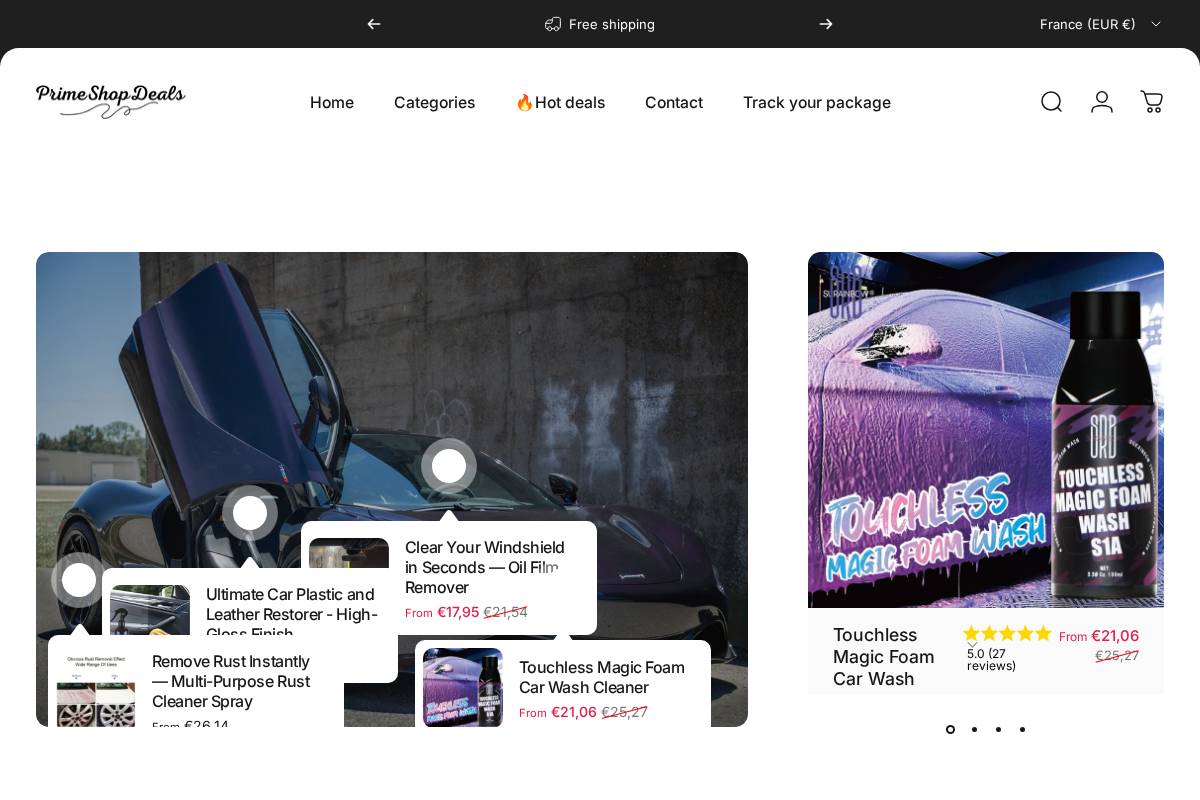This screenshot has width=1200, height=800.
Task: Click the 5.0 star rating reviews
Action: pos(1007,648)
